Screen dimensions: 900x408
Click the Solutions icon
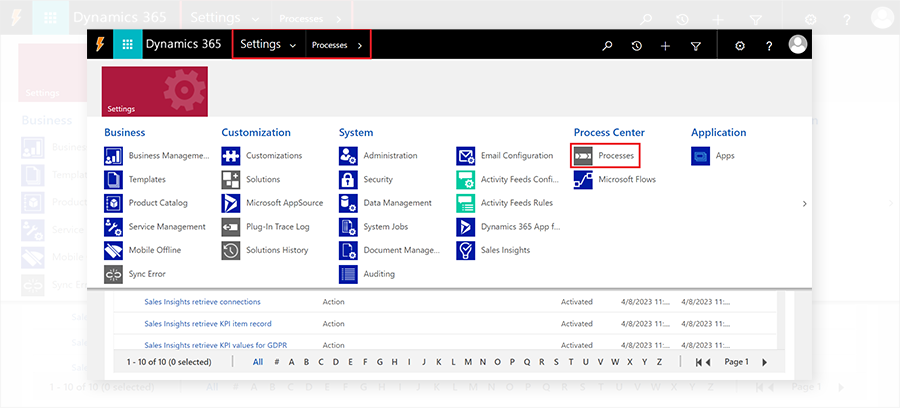click(231, 180)
